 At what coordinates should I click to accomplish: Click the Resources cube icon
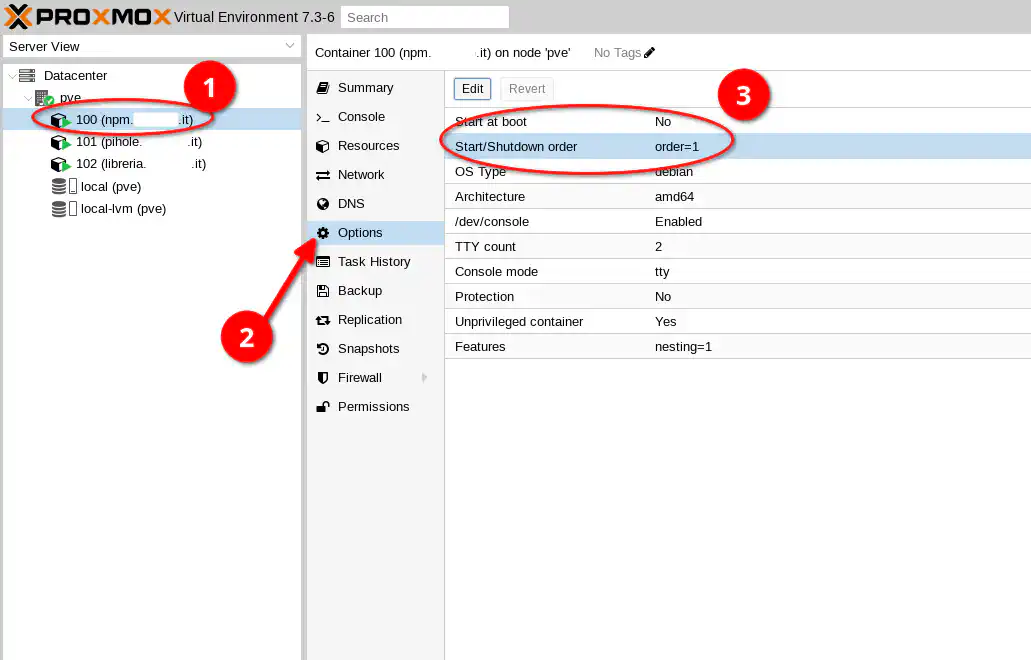click(x=323, y=146)
